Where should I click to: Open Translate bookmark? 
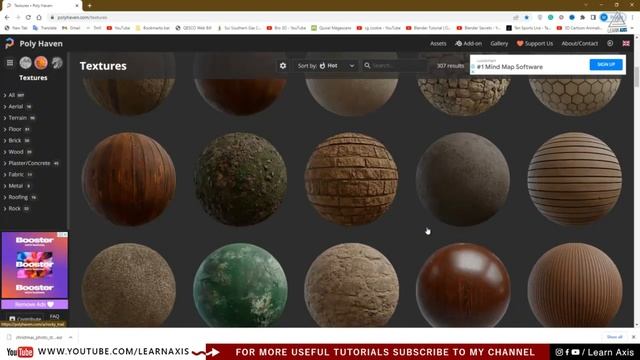tap(45, 28)
